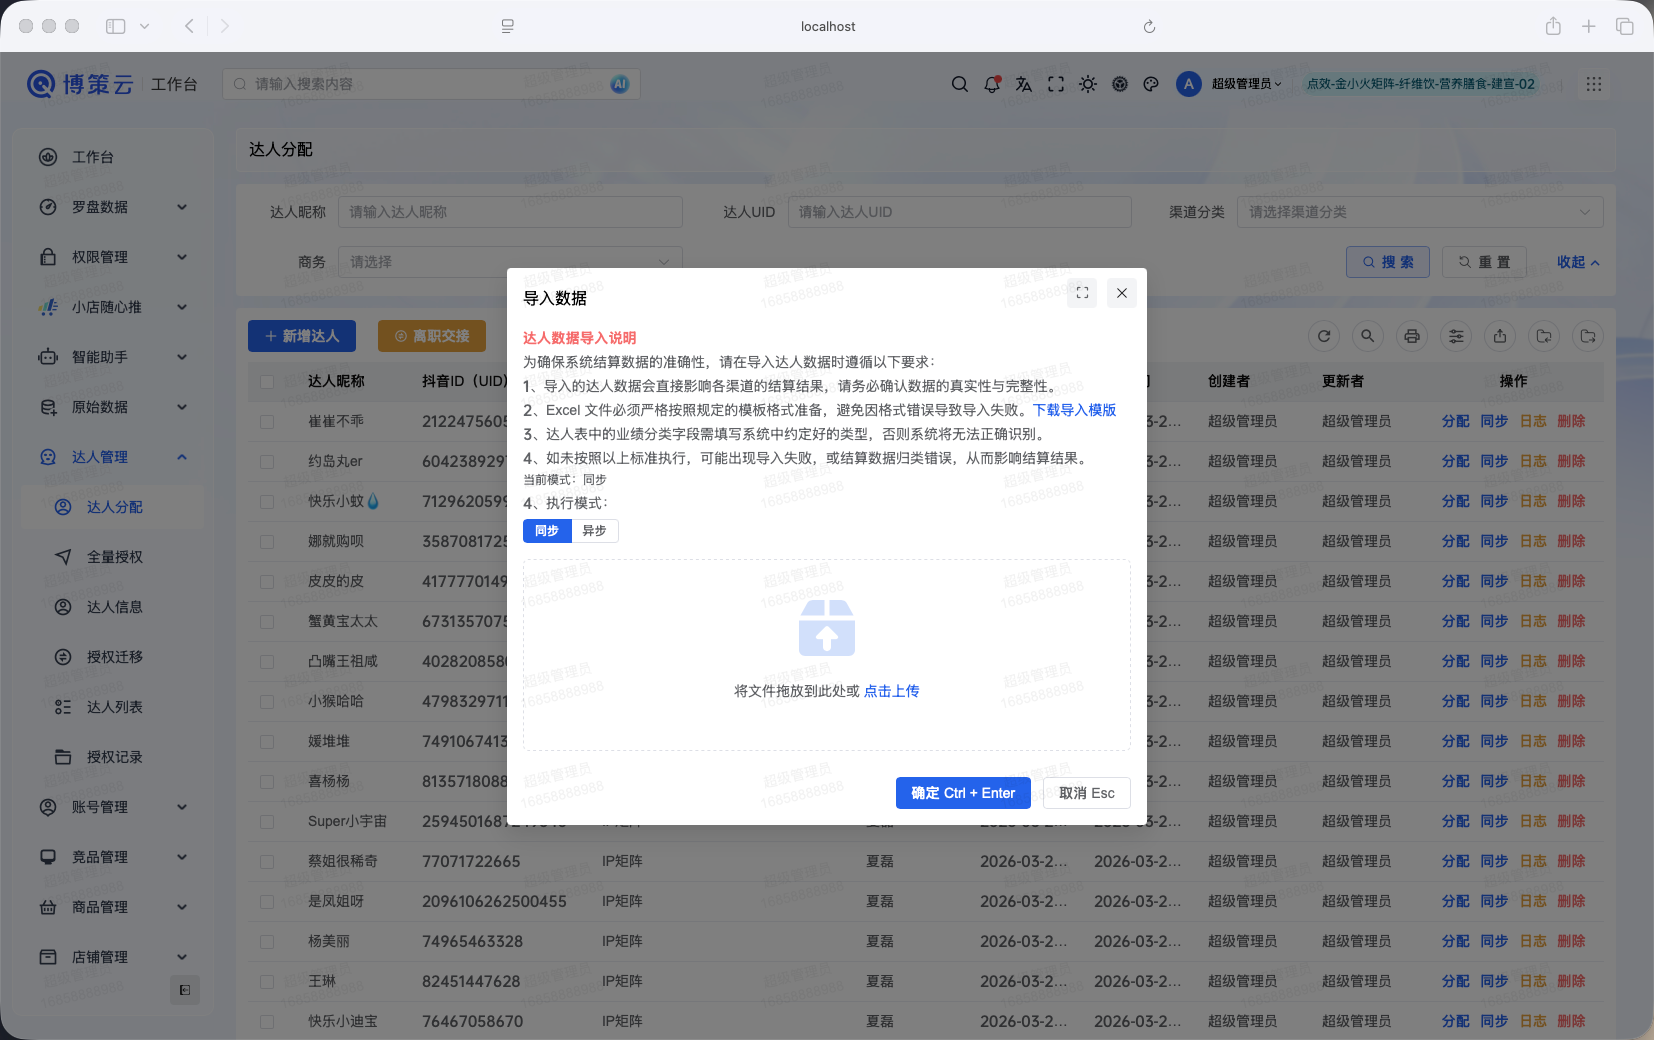Click the upload box icon in drop zone
Viewport: 1654px width, 1040px height.
827,627
